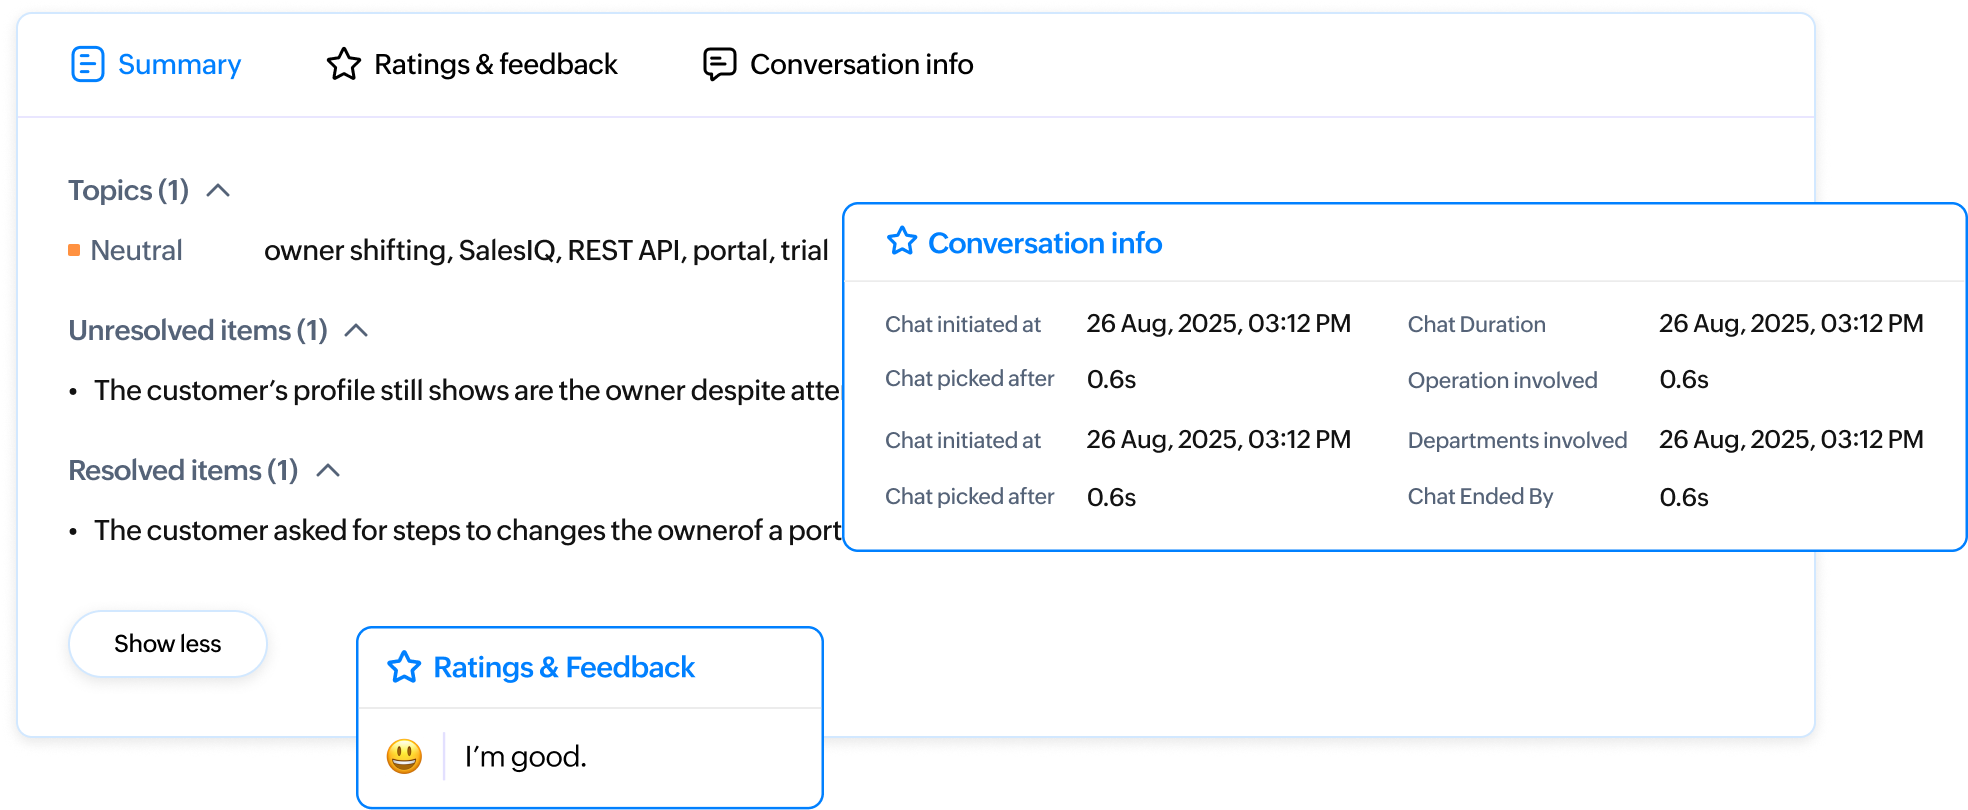Select the Ratings & Feedback card heading
Image resolution: width=1968 pixels, height=810 pixels.
pos(563,667)
